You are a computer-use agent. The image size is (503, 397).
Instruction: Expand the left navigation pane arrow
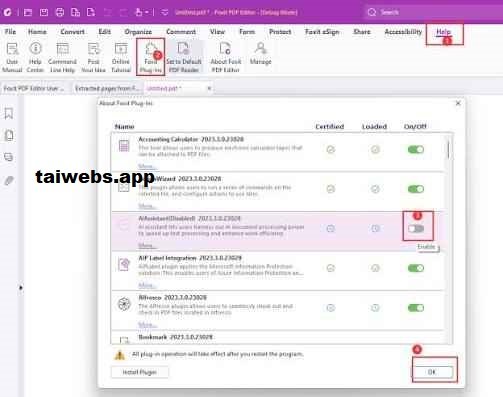click(x=21, y=287)
